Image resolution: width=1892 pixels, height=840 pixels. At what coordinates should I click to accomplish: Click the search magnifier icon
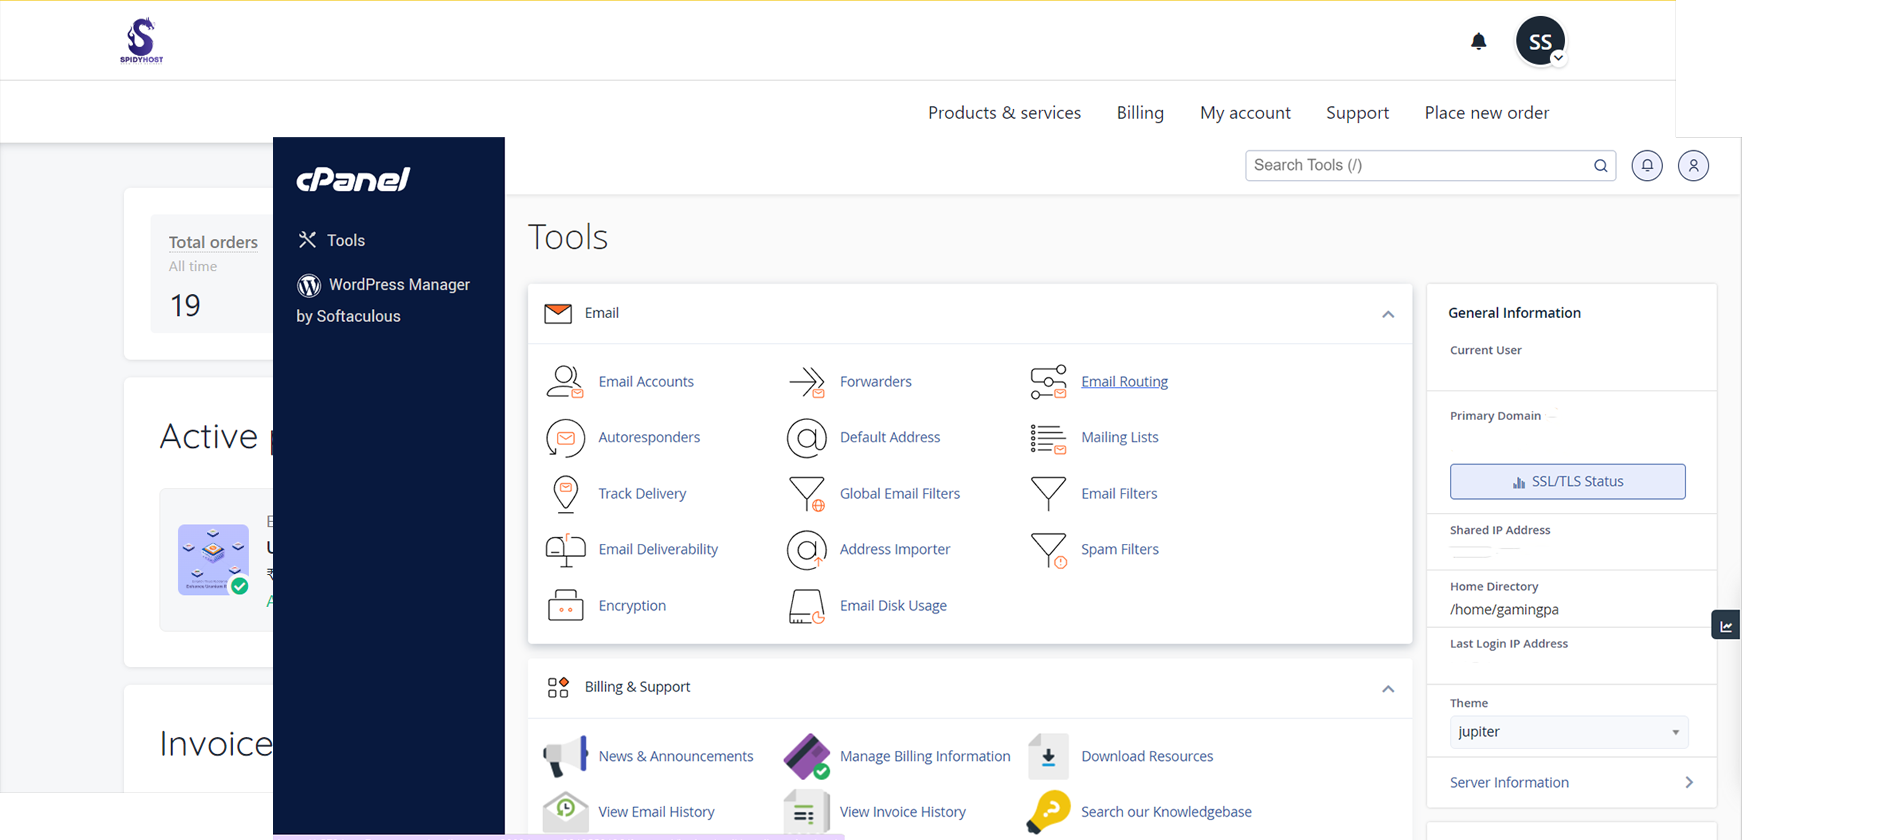[1600, 166]
